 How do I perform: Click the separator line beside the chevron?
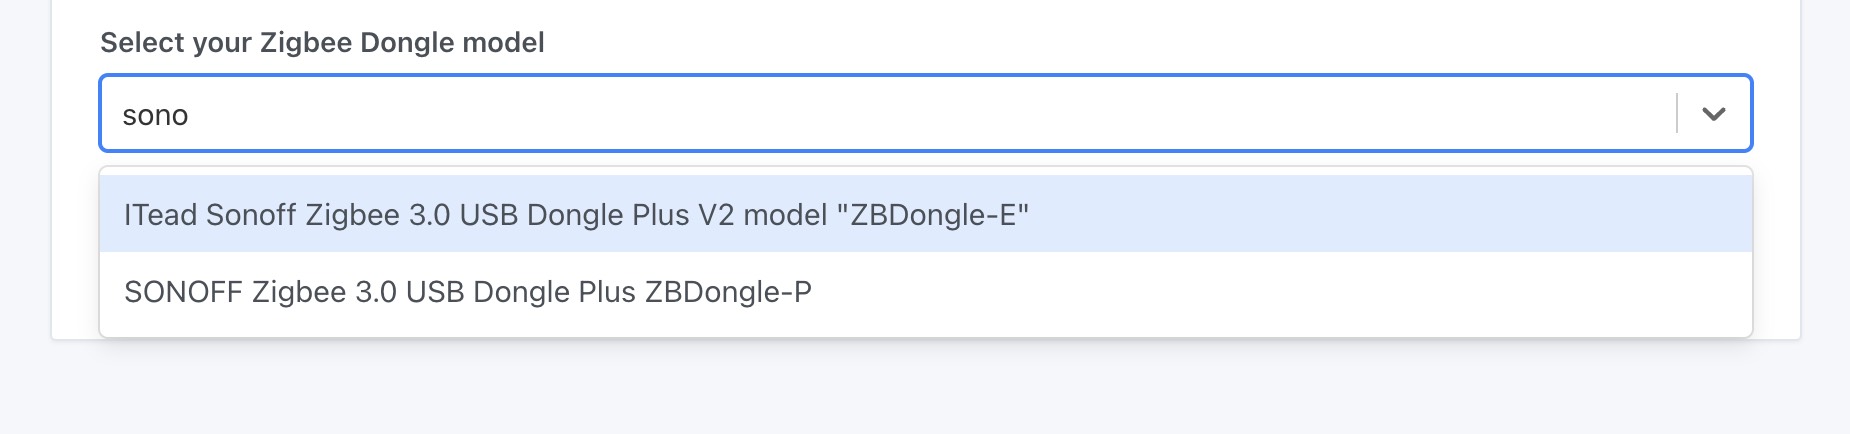coord(1677,113)
